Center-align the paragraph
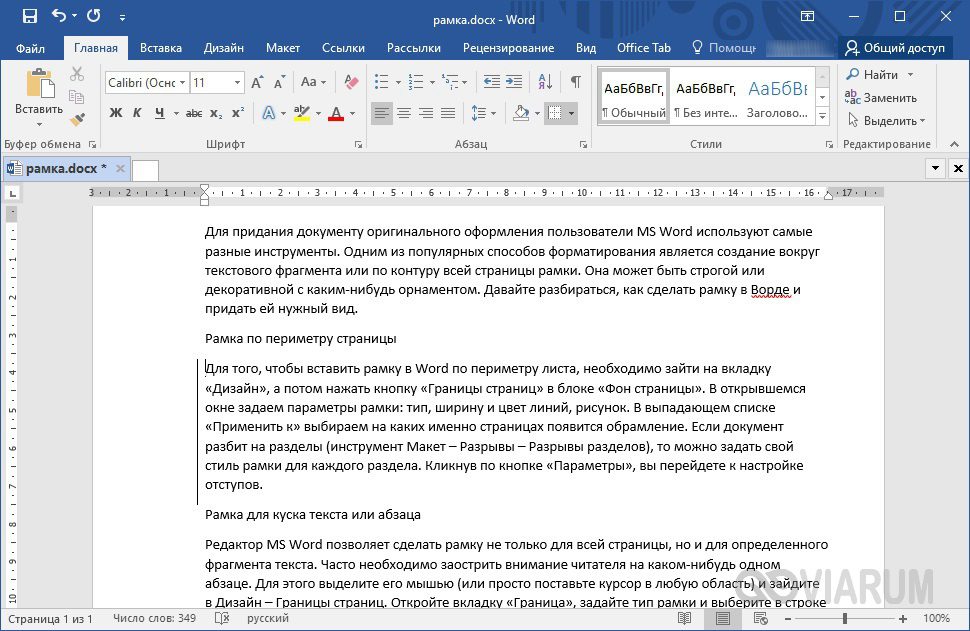Image resolution: width=970 pixels, height=631 pixels. [x=404, y=113]
